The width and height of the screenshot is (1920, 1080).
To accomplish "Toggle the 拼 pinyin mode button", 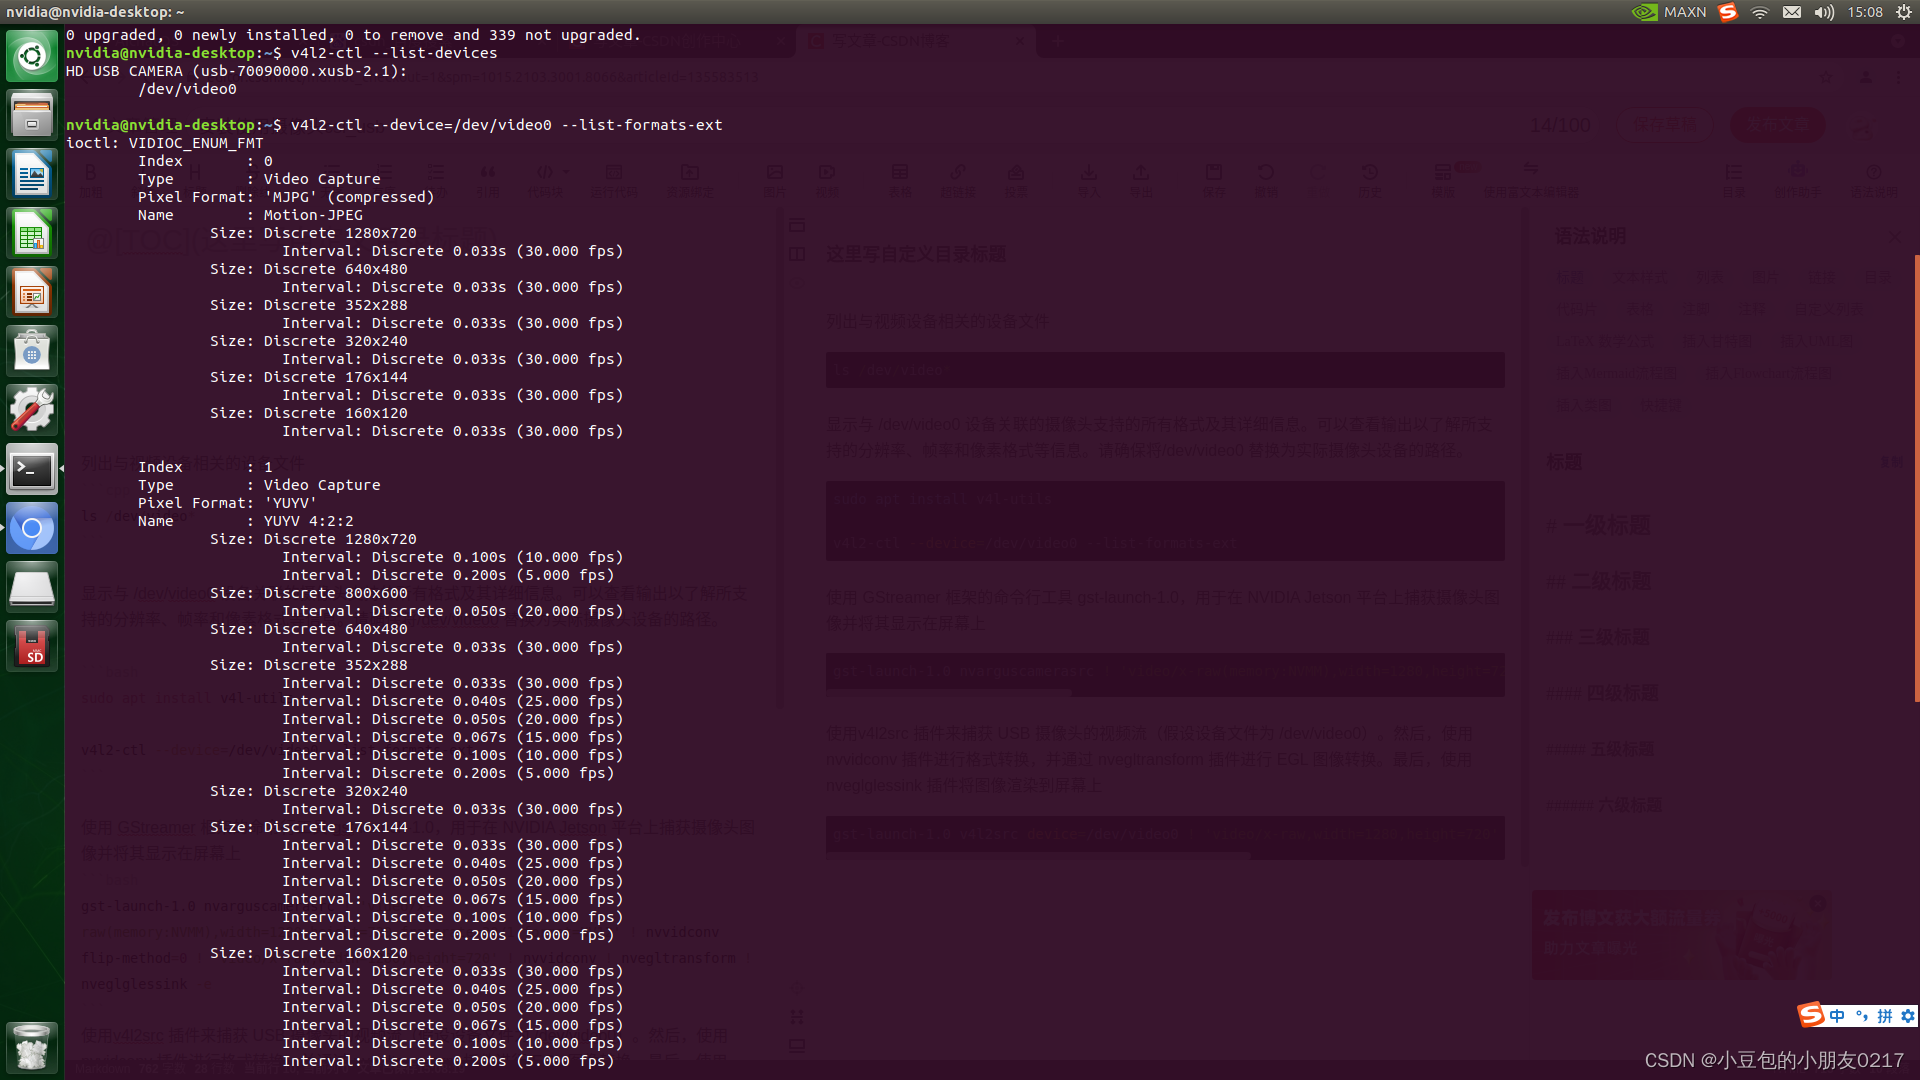I will [1885, 1016].
